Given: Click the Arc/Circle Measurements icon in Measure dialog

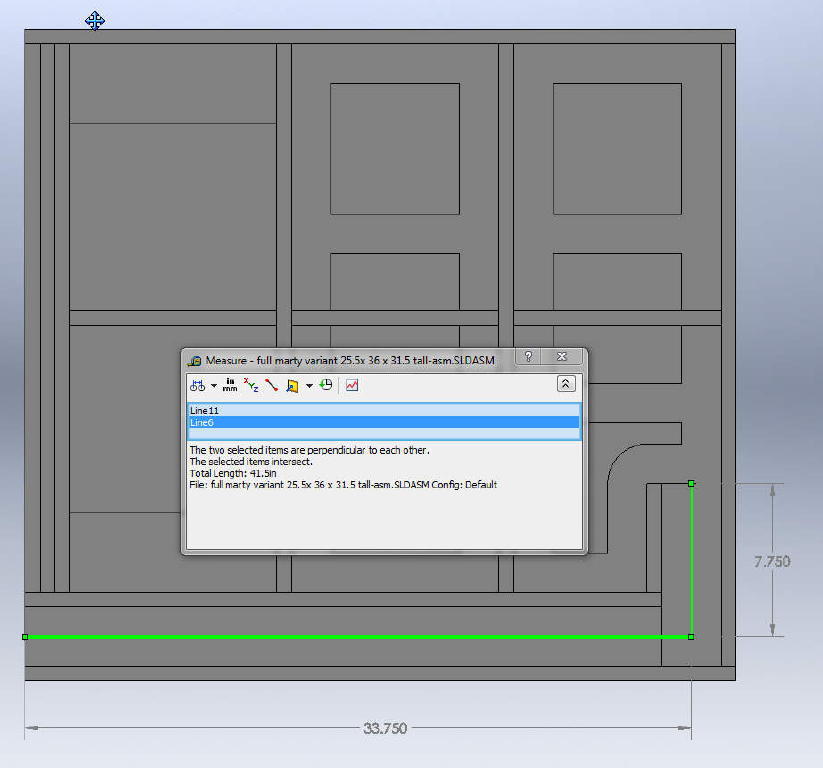Looking at the screenshot, I should coord(197,385).
